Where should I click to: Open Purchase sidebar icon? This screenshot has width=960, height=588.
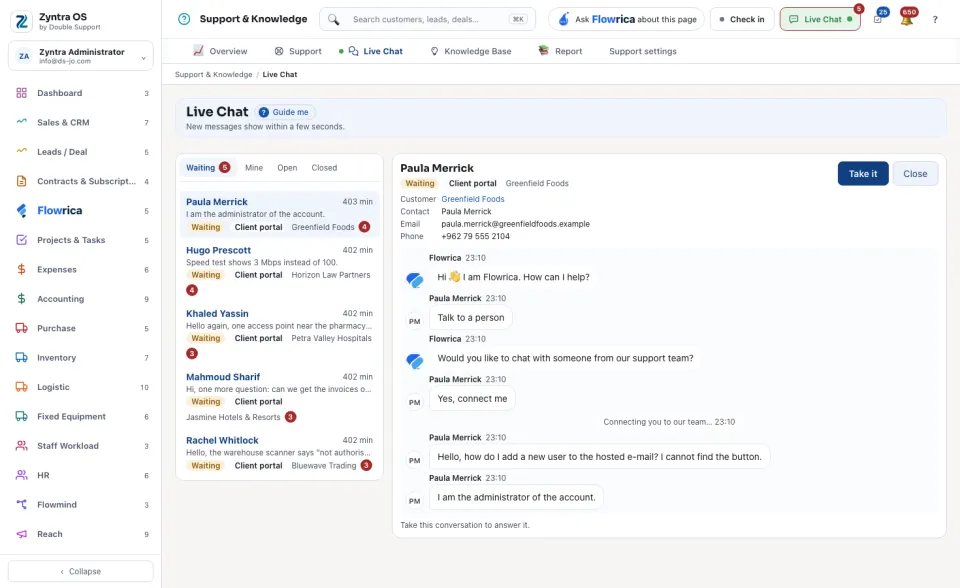coord(21,328)
